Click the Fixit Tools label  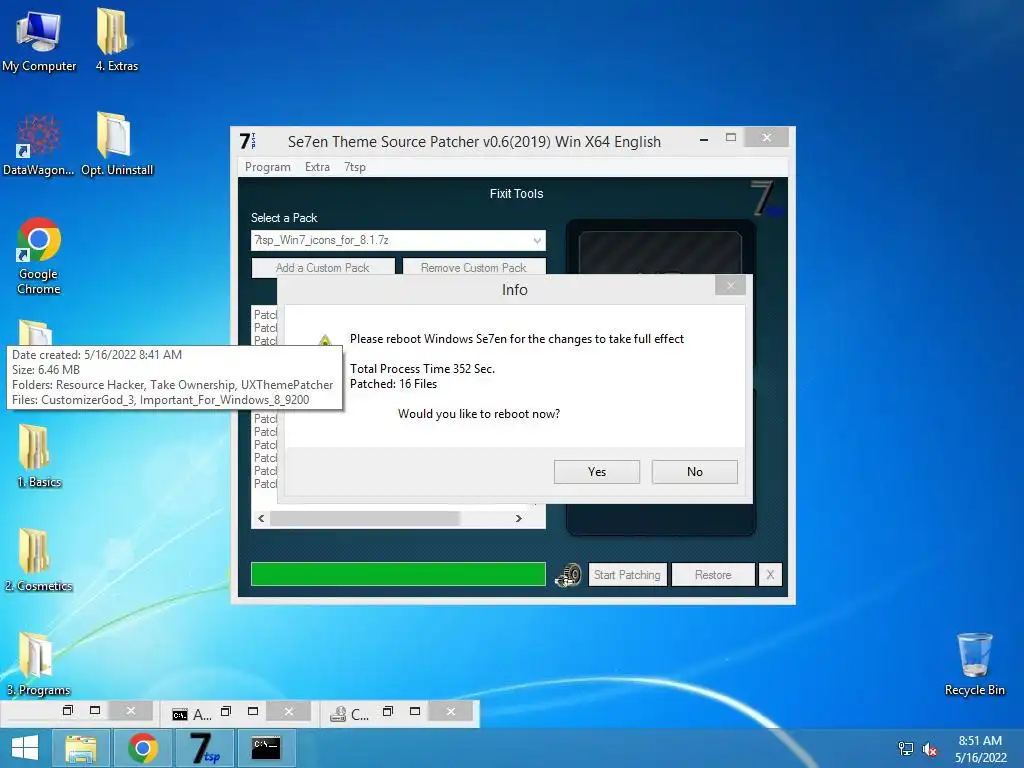click(517, 193)
